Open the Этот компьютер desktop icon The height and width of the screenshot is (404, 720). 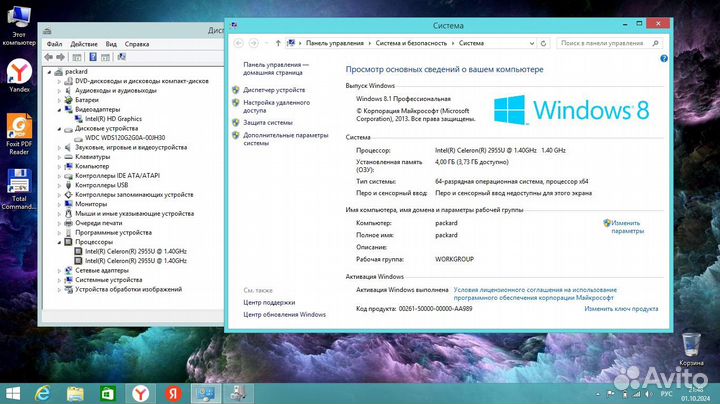[x=19, y=25]
